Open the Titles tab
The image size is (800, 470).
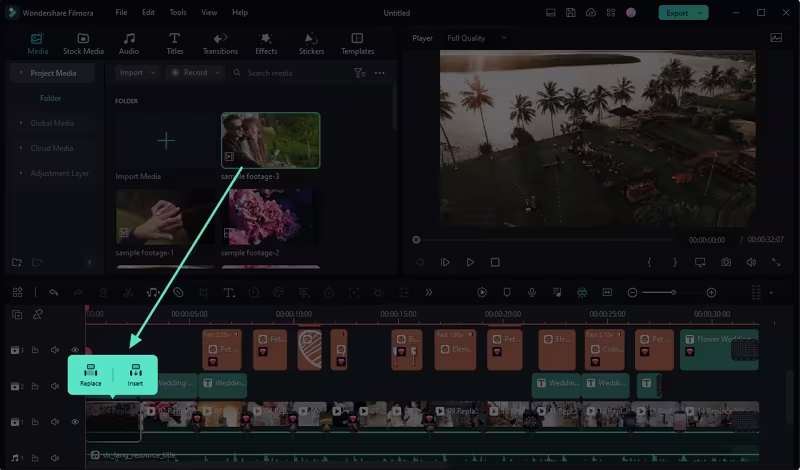point(174,44)
